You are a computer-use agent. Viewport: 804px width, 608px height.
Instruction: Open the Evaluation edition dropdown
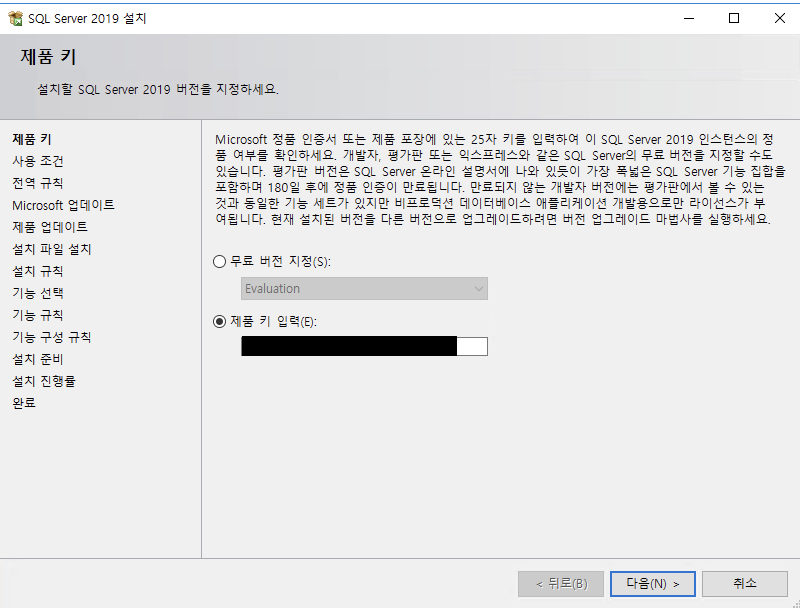[364, 289]
